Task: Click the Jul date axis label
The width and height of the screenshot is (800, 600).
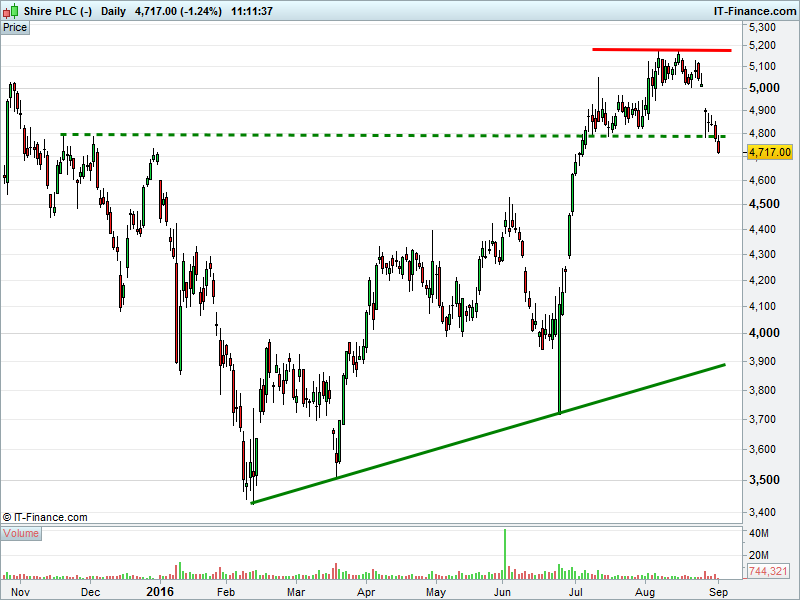Action: 576,592
